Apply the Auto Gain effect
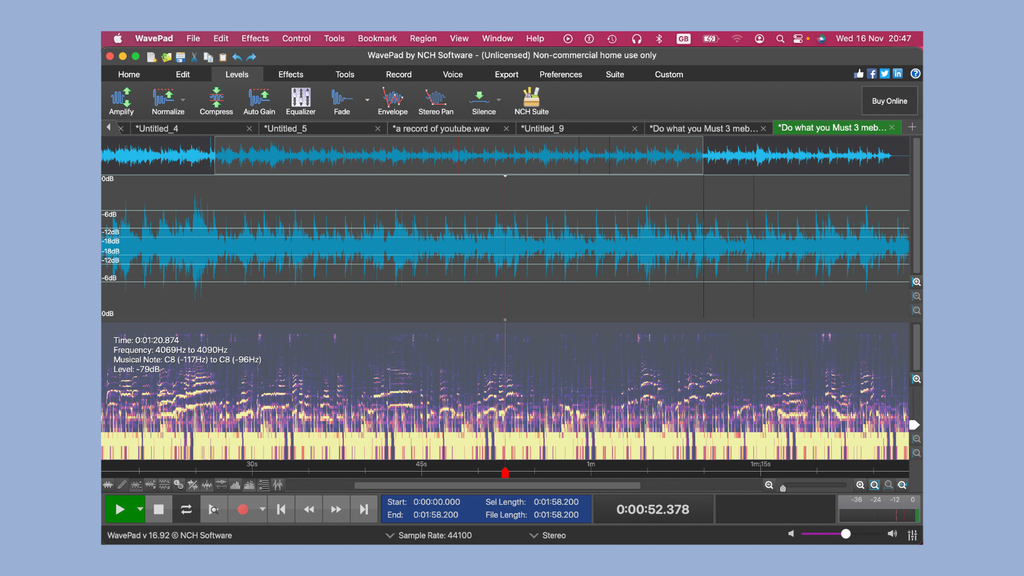Viewport: 1024px width, 576px height. (259, 99)
